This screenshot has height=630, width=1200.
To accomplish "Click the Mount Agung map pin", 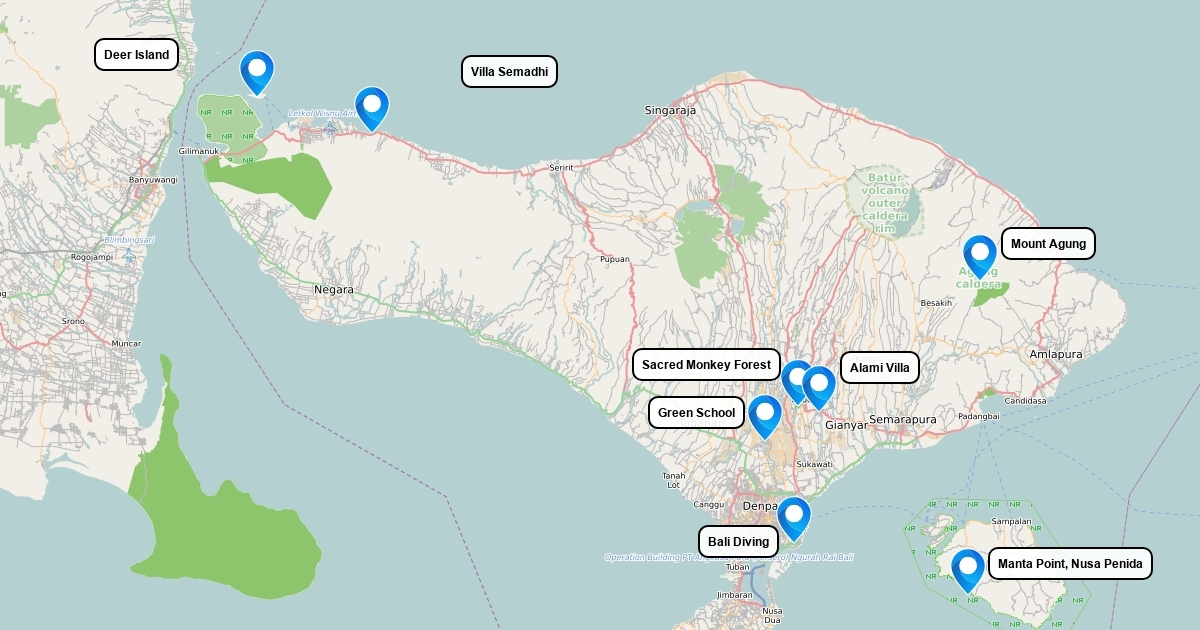I will click(979, 254).
